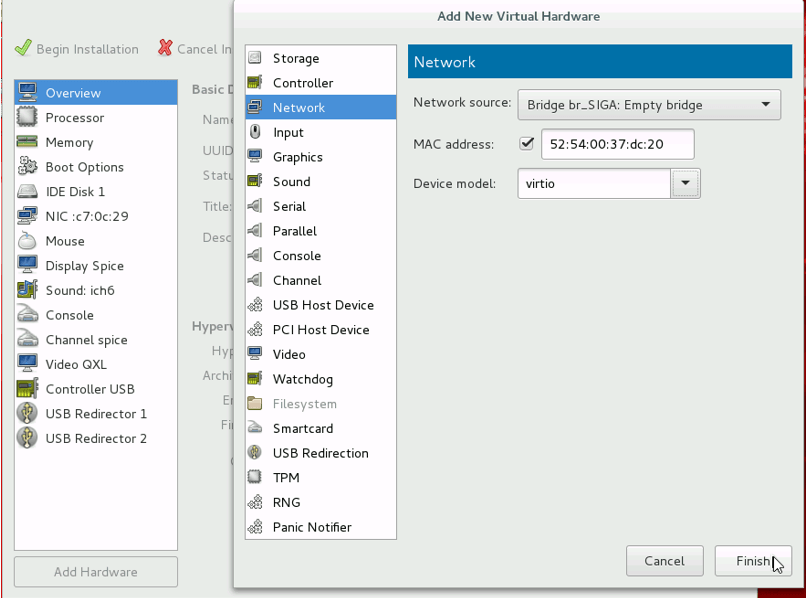Click the MAC address text field

pyautogui.click(x=617, y=144)
